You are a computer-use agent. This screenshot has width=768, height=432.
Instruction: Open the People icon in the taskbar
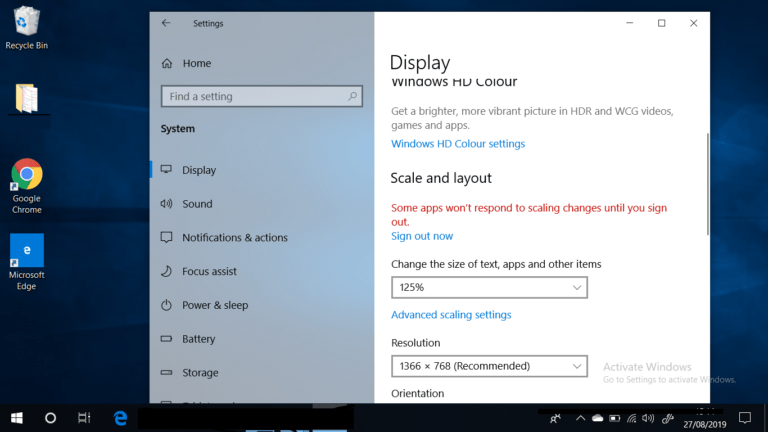click(555, 418)
